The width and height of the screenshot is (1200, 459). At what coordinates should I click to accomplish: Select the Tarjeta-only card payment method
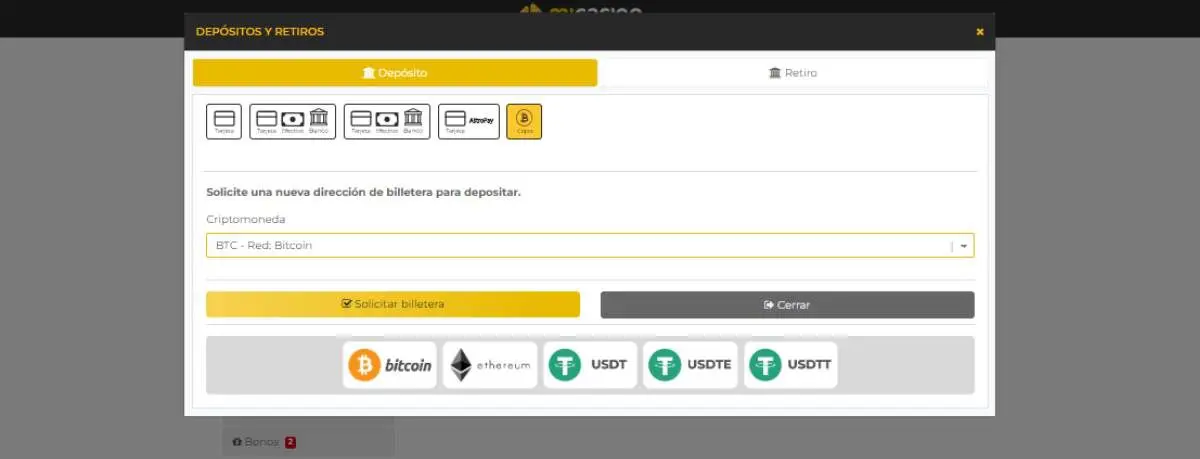[x=224, y=121]
